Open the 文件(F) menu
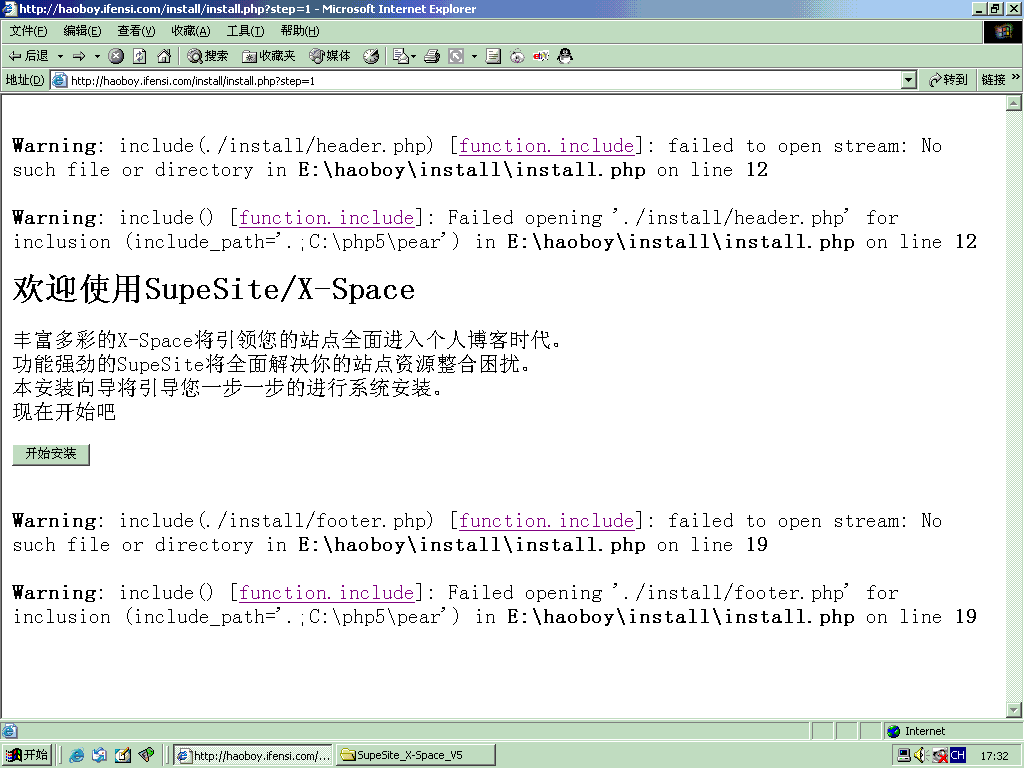The image size is (1024, 768). 28,31
